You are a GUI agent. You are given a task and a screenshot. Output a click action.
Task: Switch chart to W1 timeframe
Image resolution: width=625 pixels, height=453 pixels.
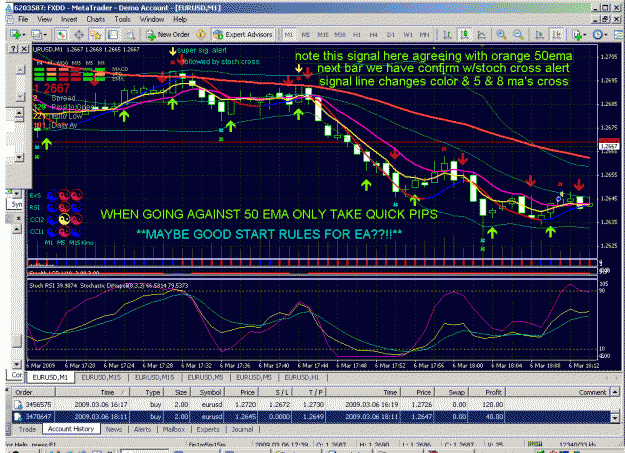[408, 35]
